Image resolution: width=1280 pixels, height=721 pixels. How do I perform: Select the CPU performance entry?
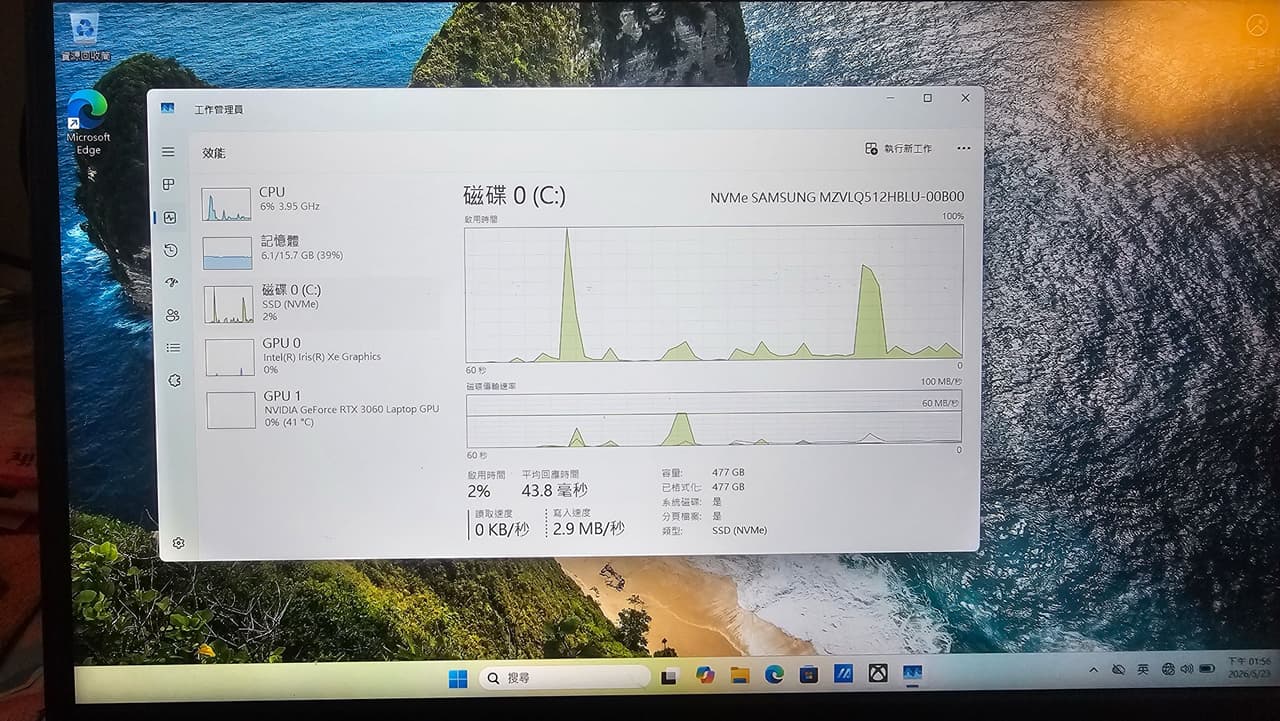click(x=318, y=203)
